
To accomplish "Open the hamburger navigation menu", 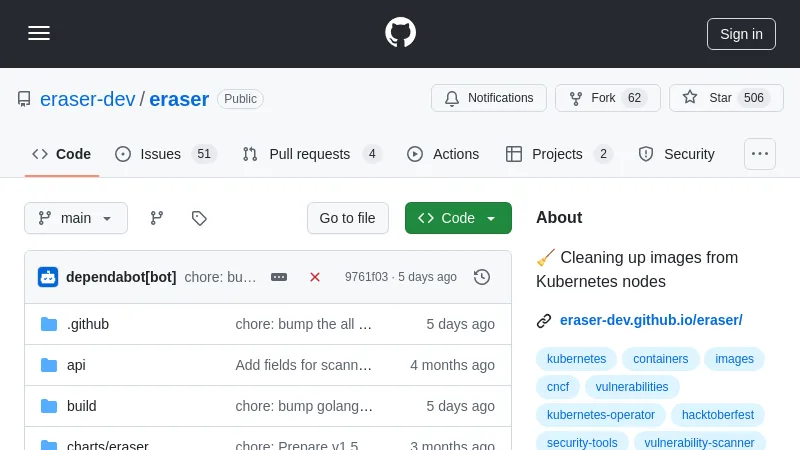I will pos(39,33).
